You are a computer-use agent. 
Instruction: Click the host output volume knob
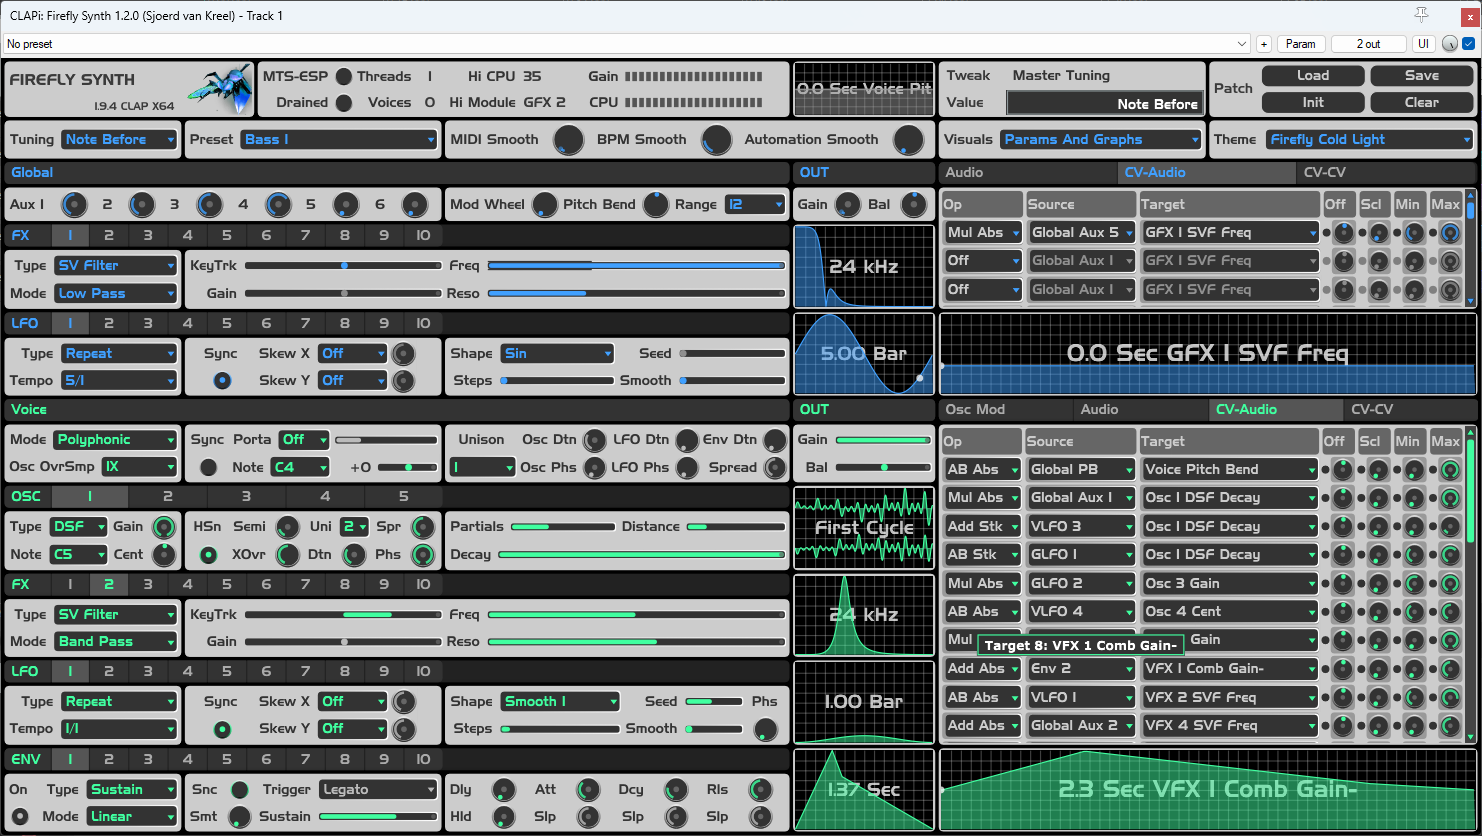coord(1450,44)
